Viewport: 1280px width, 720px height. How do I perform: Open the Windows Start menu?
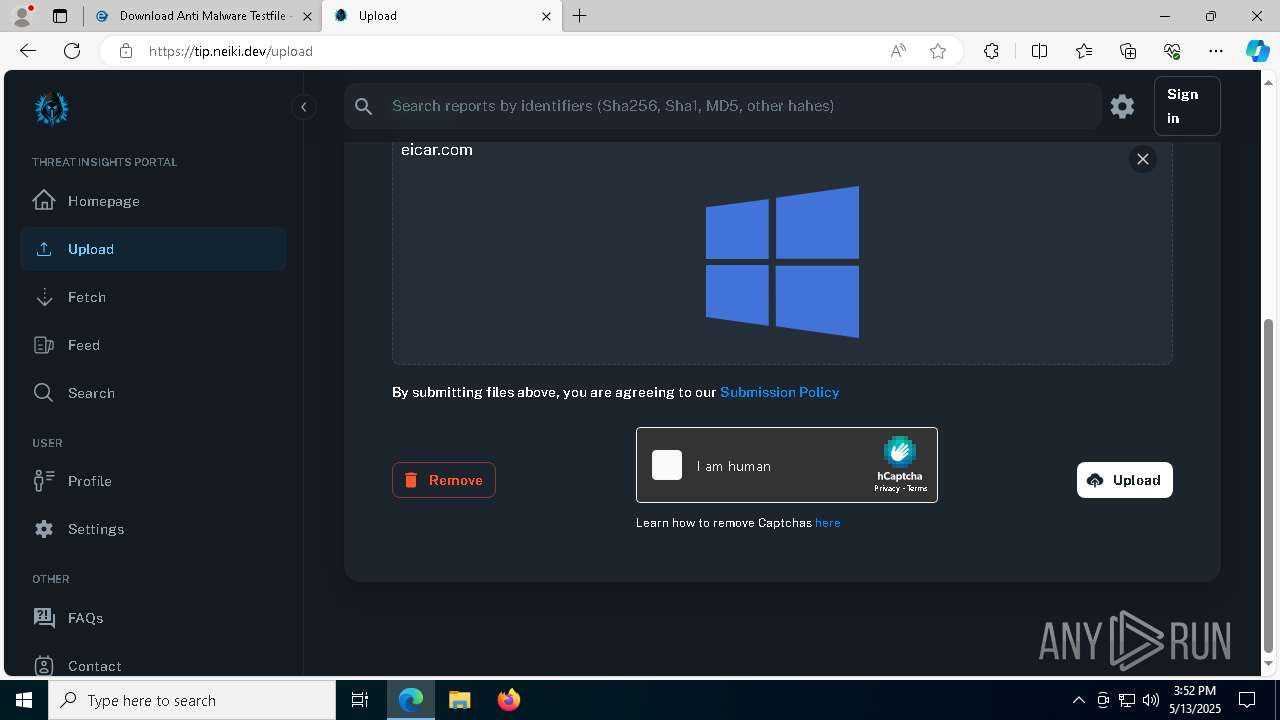(24, 700)
